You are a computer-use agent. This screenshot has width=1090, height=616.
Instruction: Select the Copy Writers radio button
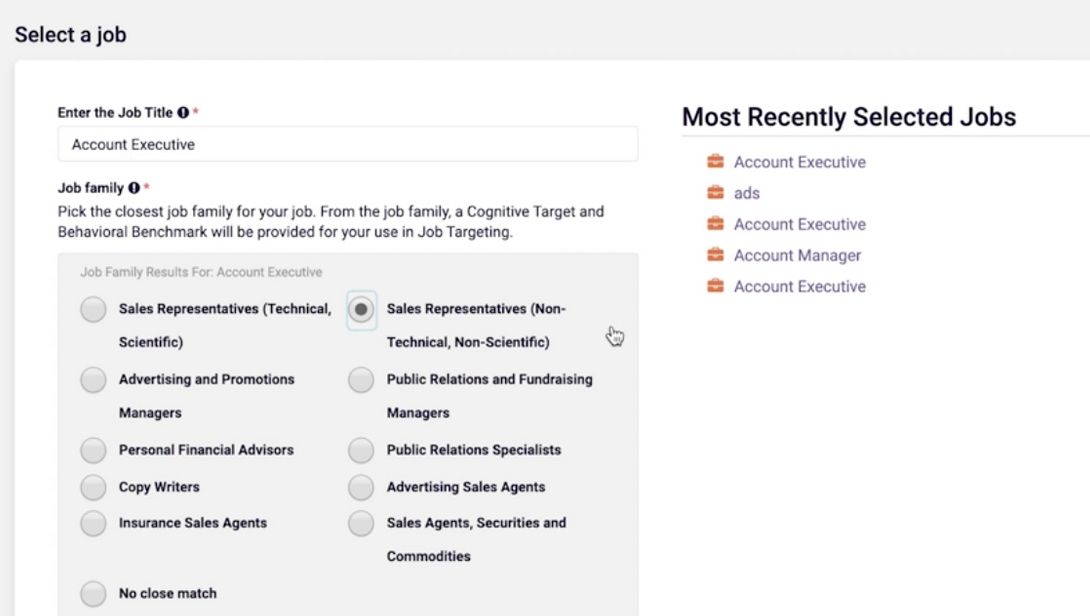click(x=94, y=487)
